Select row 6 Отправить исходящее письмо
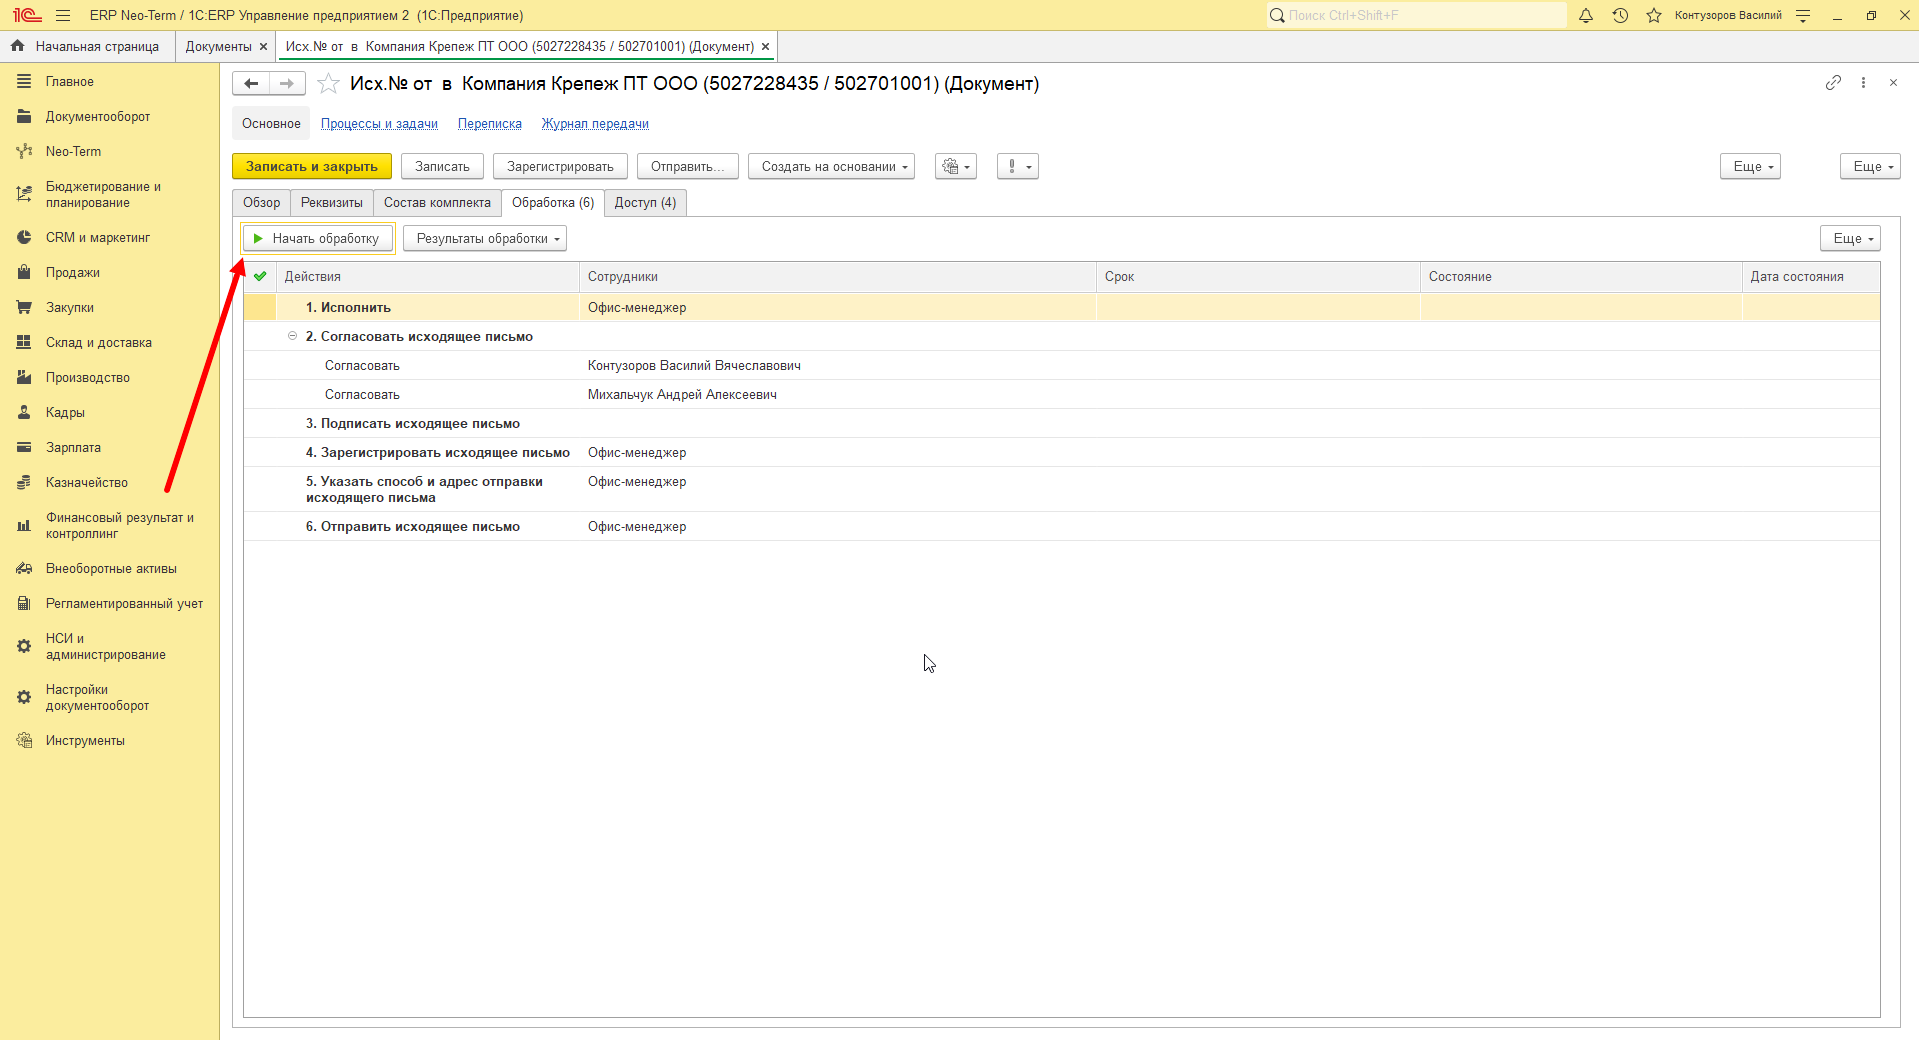 [x=1061, y=527]
